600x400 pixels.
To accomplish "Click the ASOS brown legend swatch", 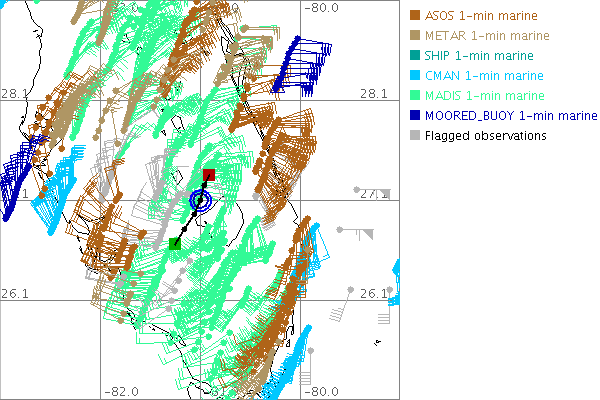I will pyautogui.click(x=415, y=16).
